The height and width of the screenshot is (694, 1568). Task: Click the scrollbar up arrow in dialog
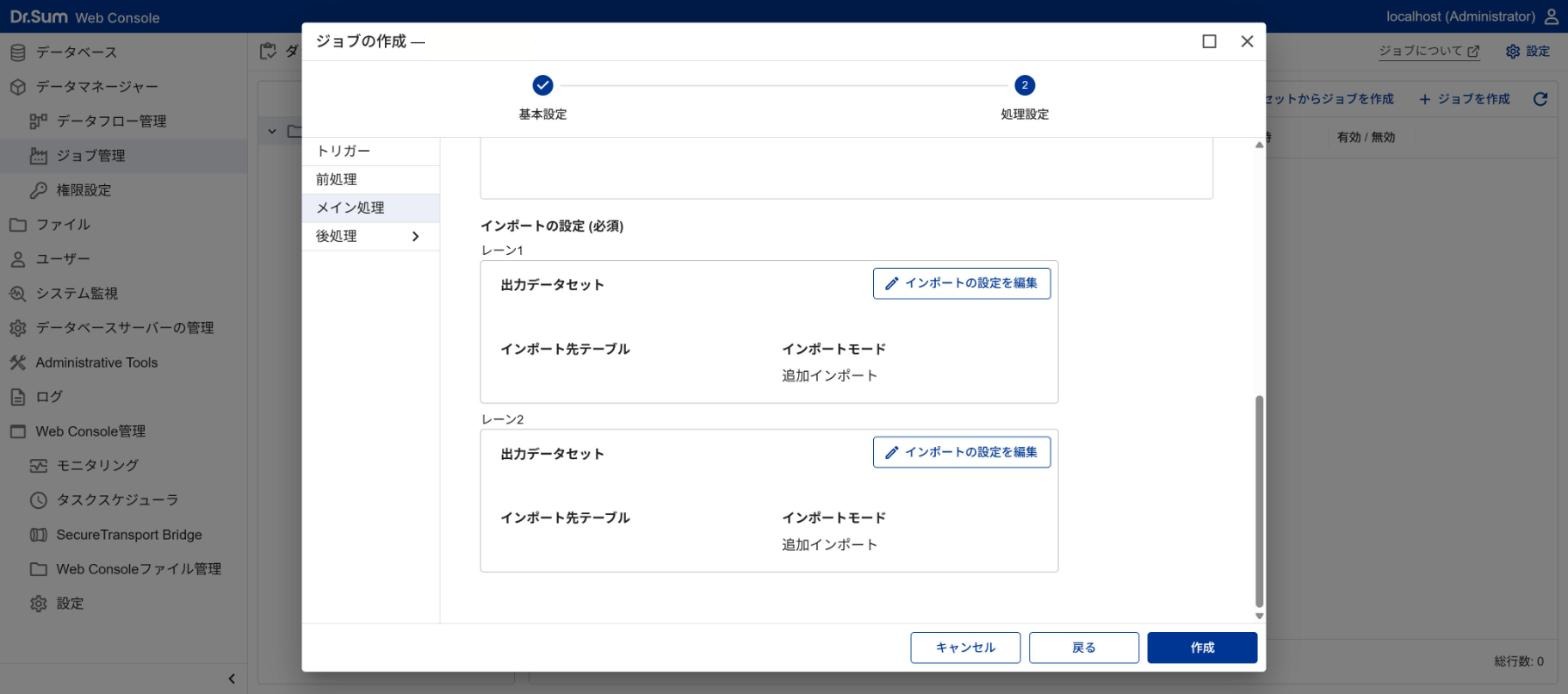point(1259,146)
